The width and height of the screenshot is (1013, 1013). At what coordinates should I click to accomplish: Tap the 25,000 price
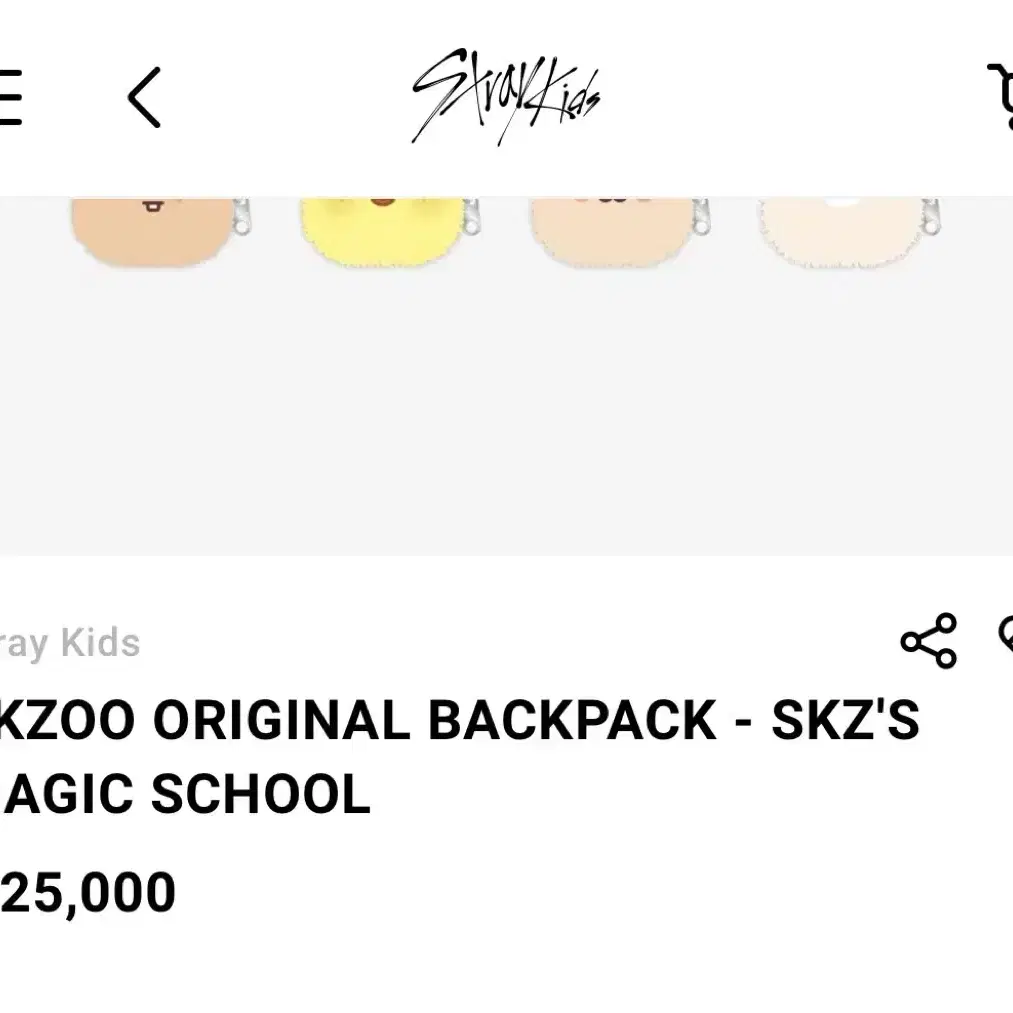(87, 893)
